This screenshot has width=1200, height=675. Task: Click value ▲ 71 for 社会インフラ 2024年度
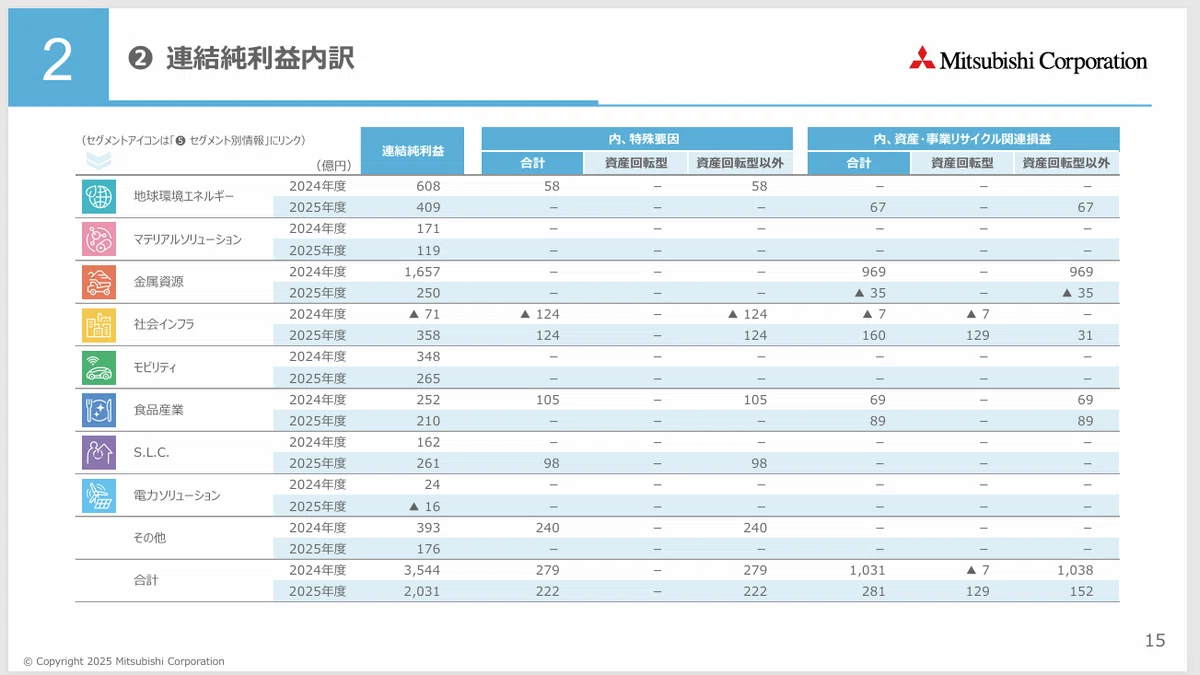(x=425, y=314)
